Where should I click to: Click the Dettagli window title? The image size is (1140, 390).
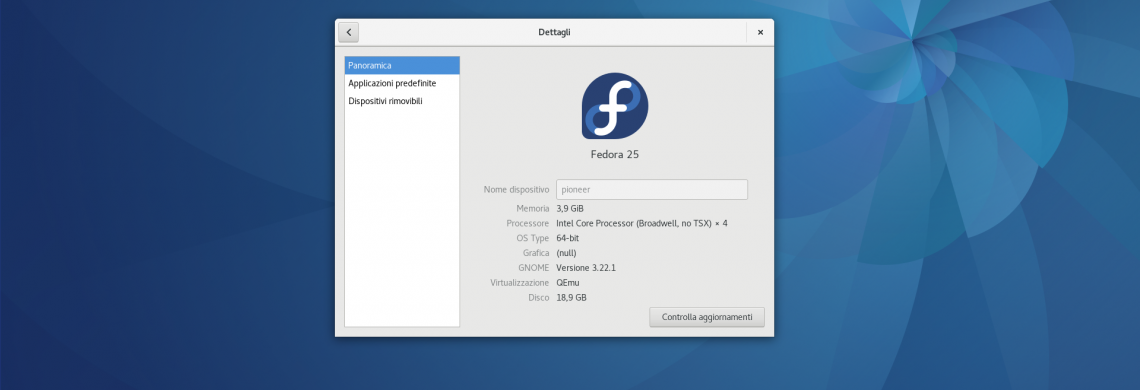coord(554,32)
